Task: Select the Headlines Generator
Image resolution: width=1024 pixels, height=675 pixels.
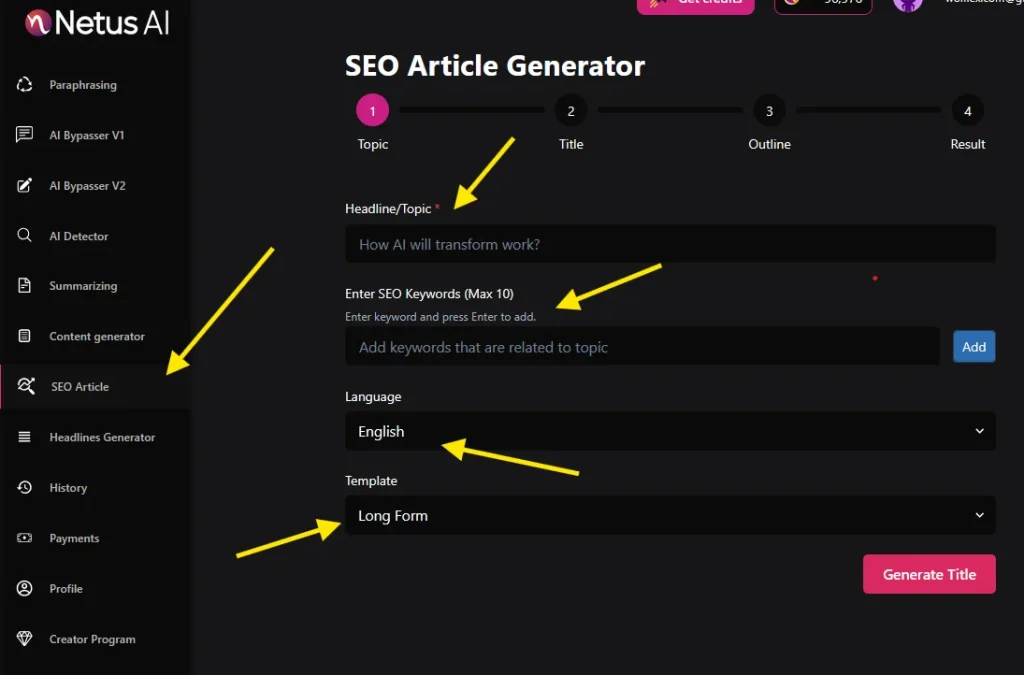Action: [101, 437]
